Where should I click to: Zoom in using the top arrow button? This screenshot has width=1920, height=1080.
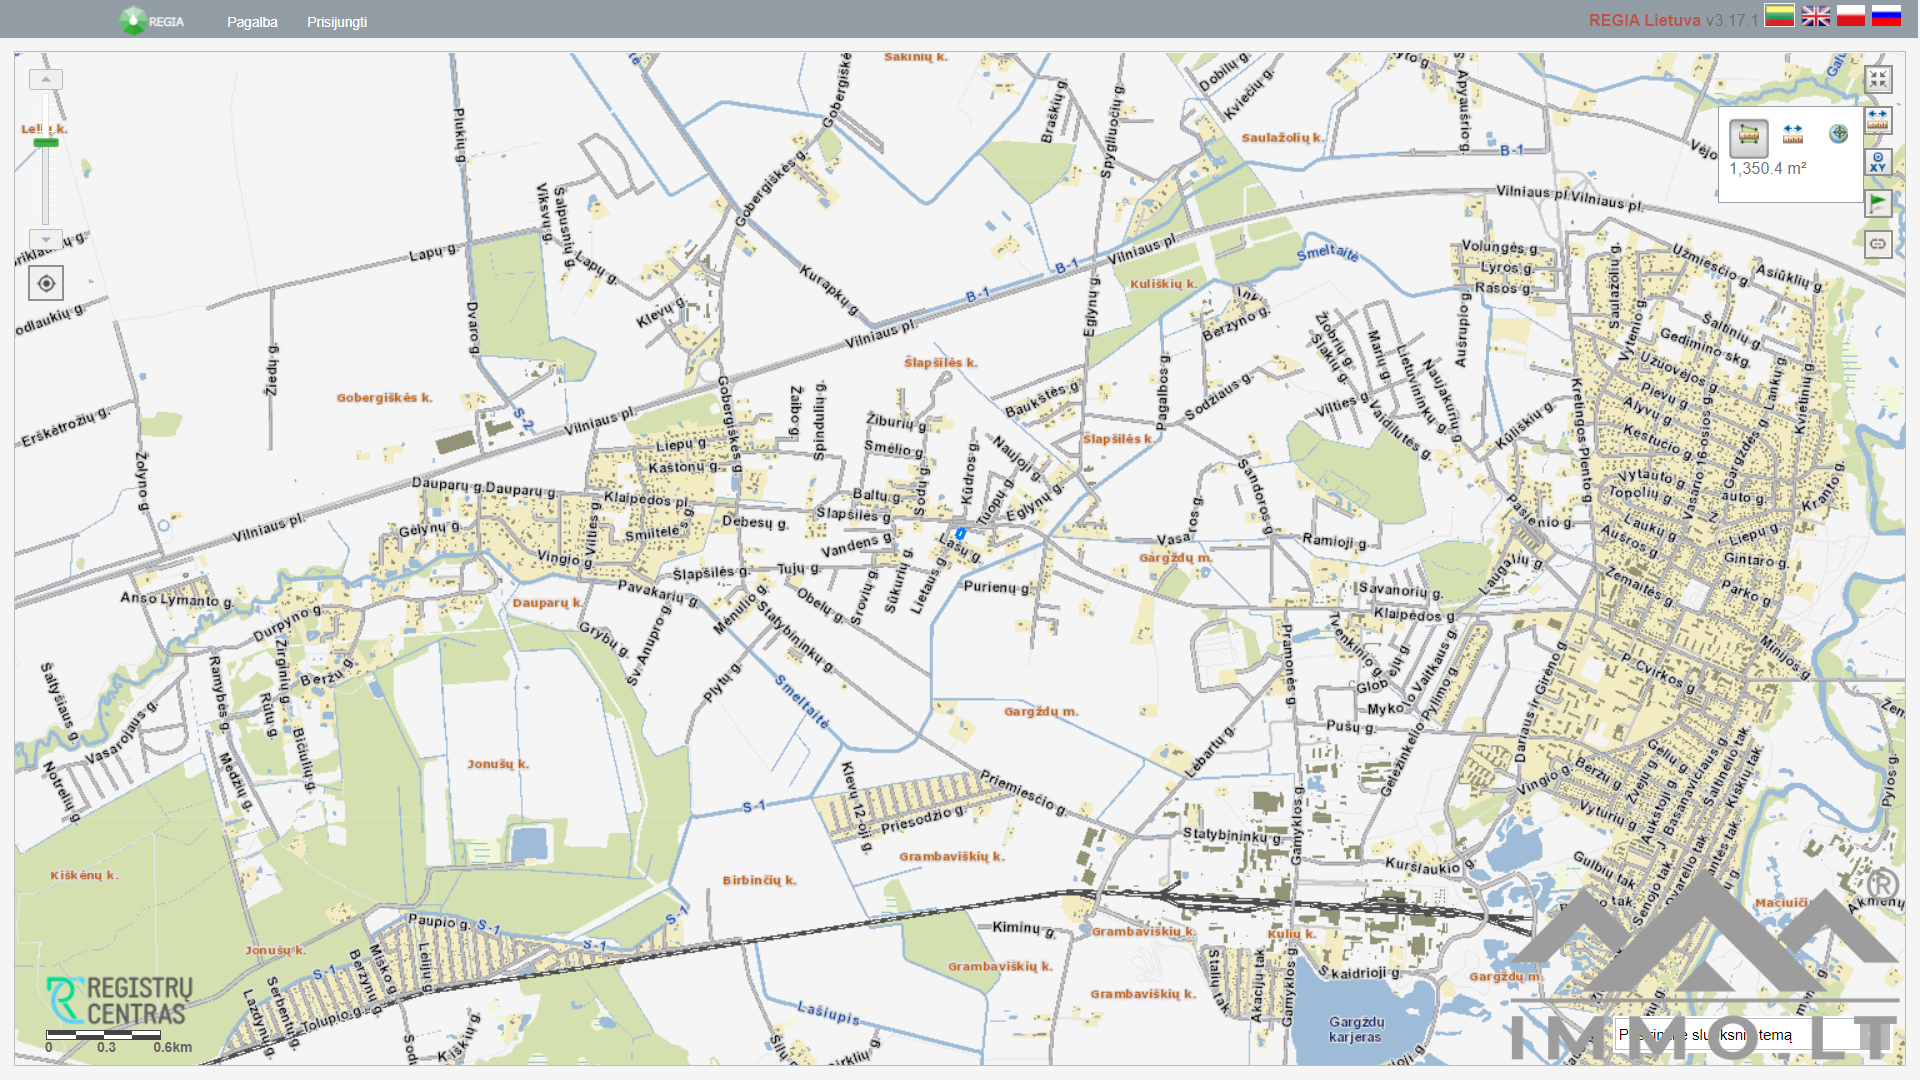(46, 79)
